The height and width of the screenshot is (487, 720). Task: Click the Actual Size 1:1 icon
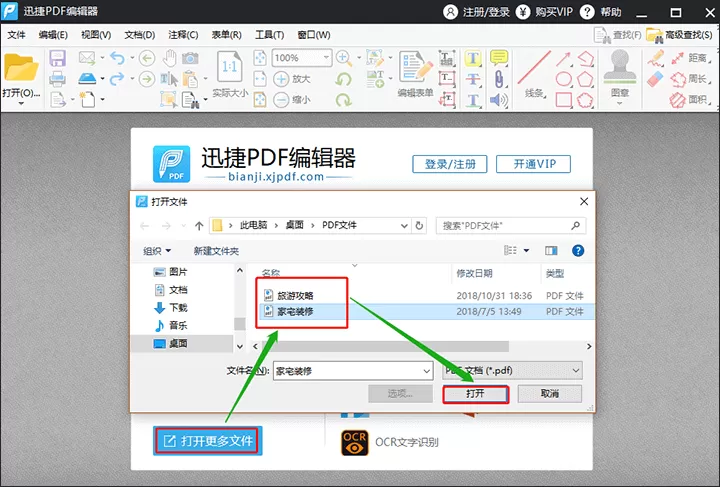pos(230,67)
